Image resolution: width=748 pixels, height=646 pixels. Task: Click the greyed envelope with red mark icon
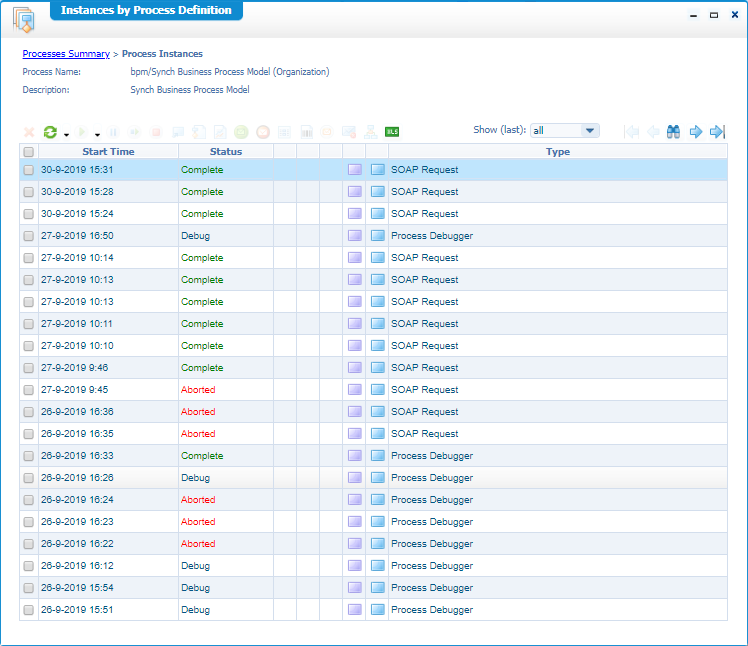pos(349,132)
